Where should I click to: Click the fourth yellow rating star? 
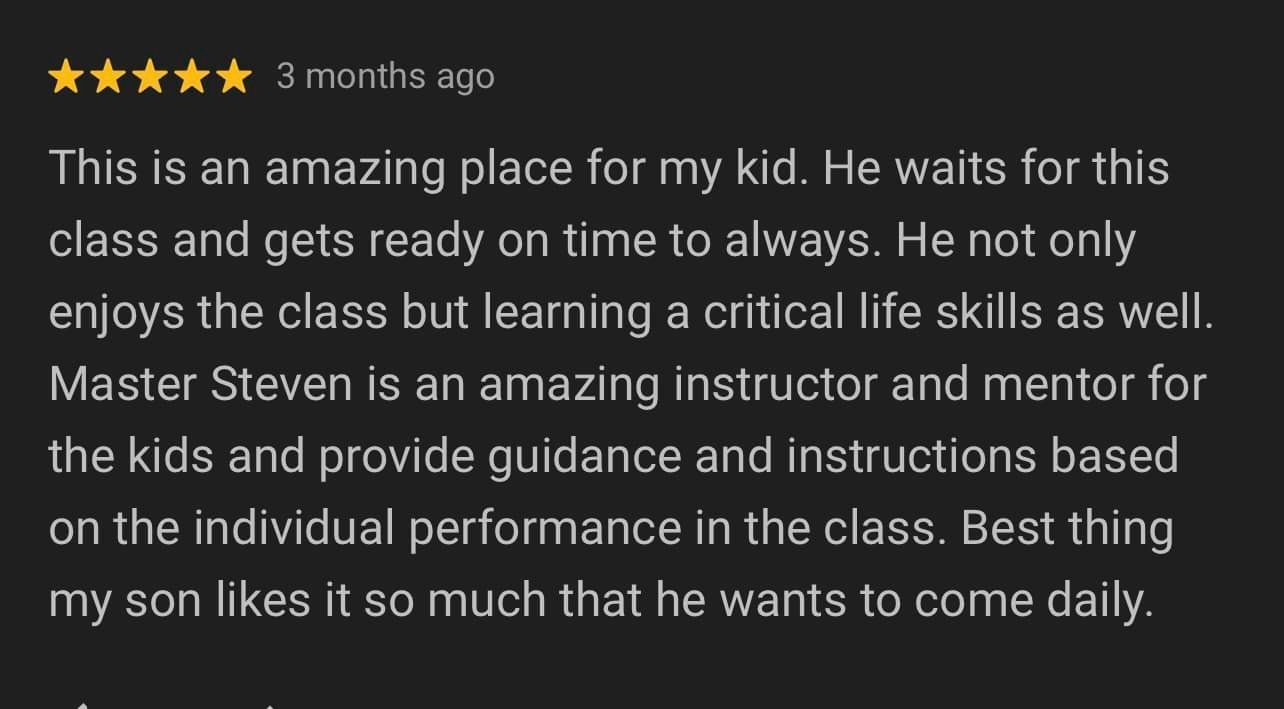coord(192,77)
